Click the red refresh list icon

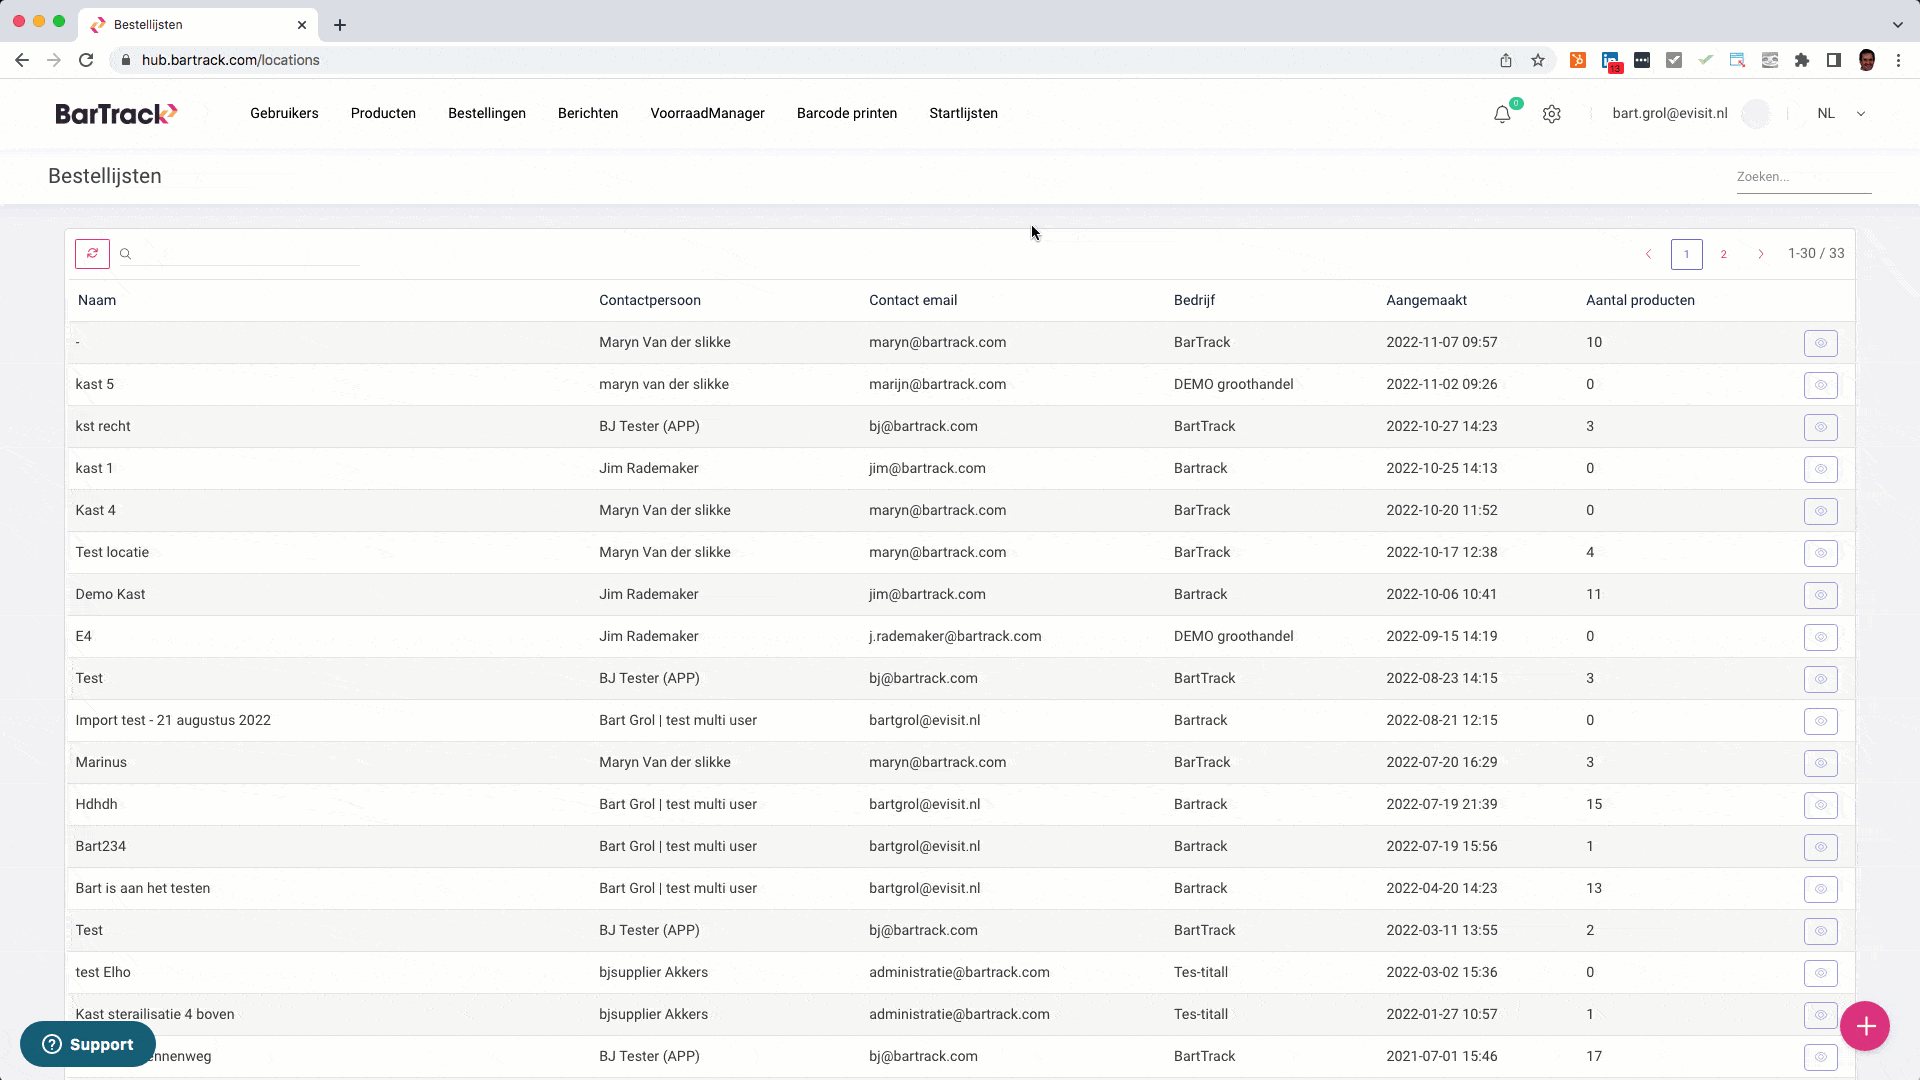[x=92, y=254]
